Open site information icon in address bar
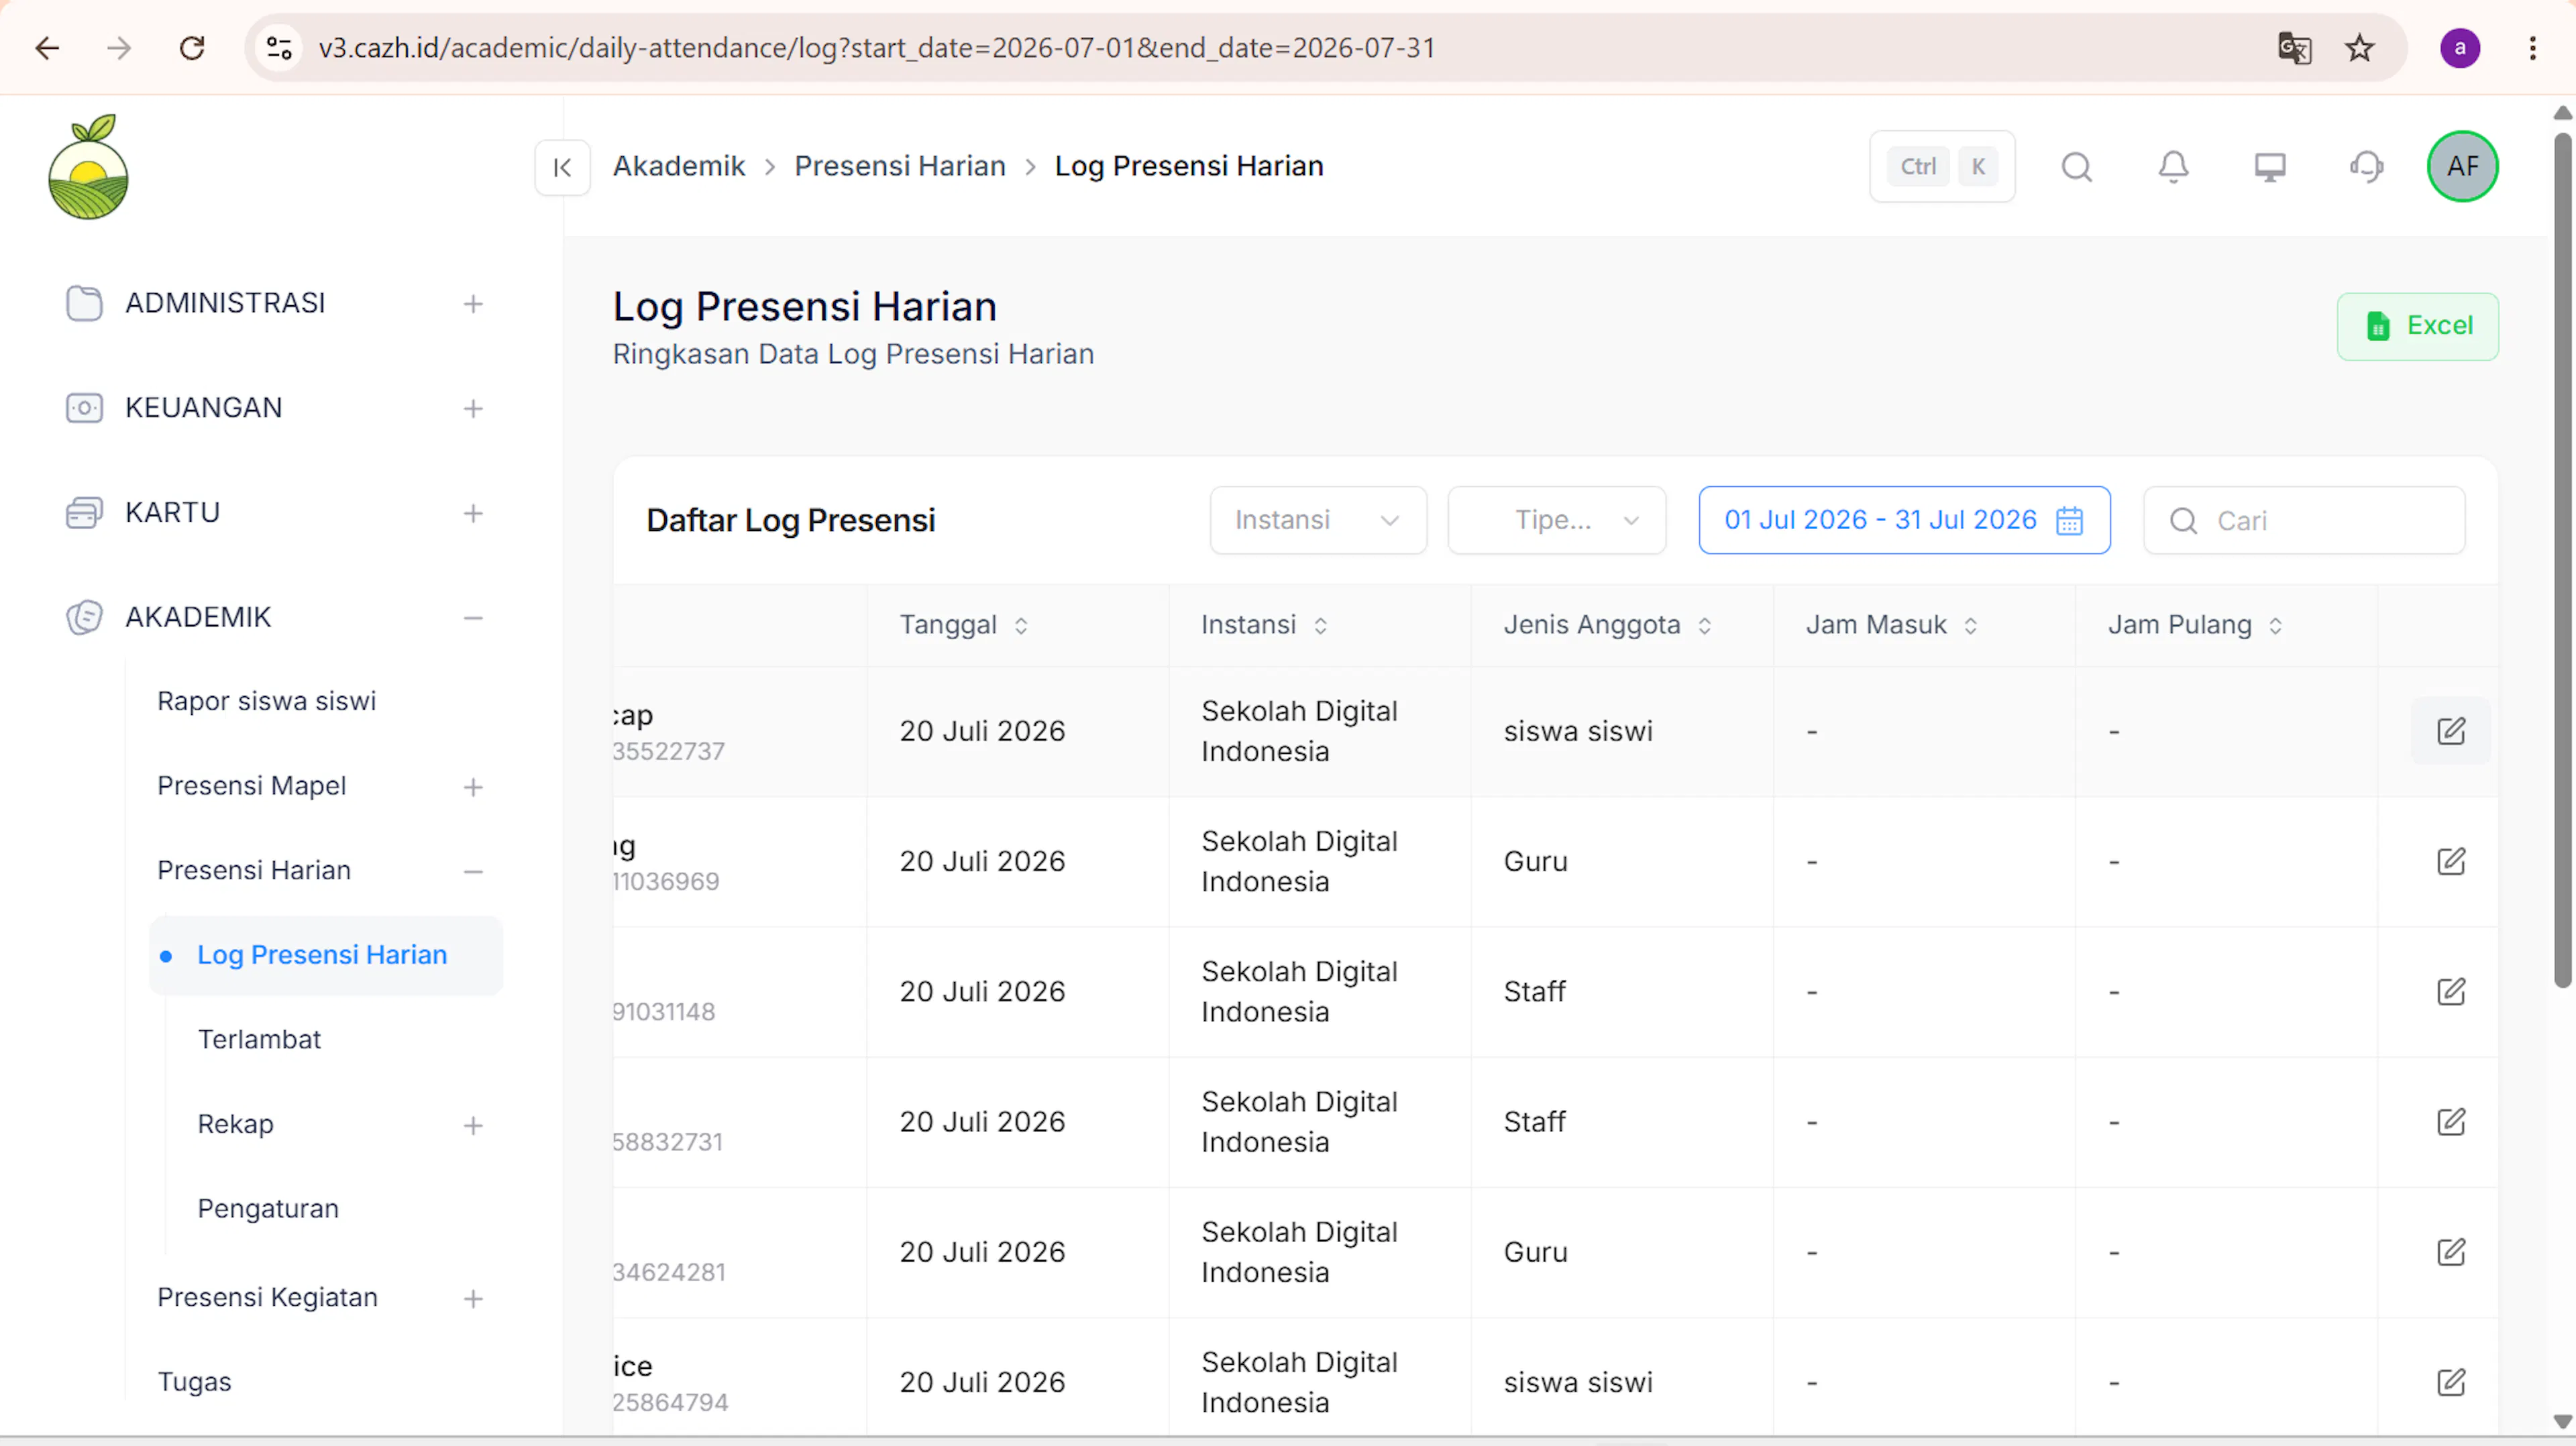Screen dimensions: 2576x1446 click(x=279, y=48)
